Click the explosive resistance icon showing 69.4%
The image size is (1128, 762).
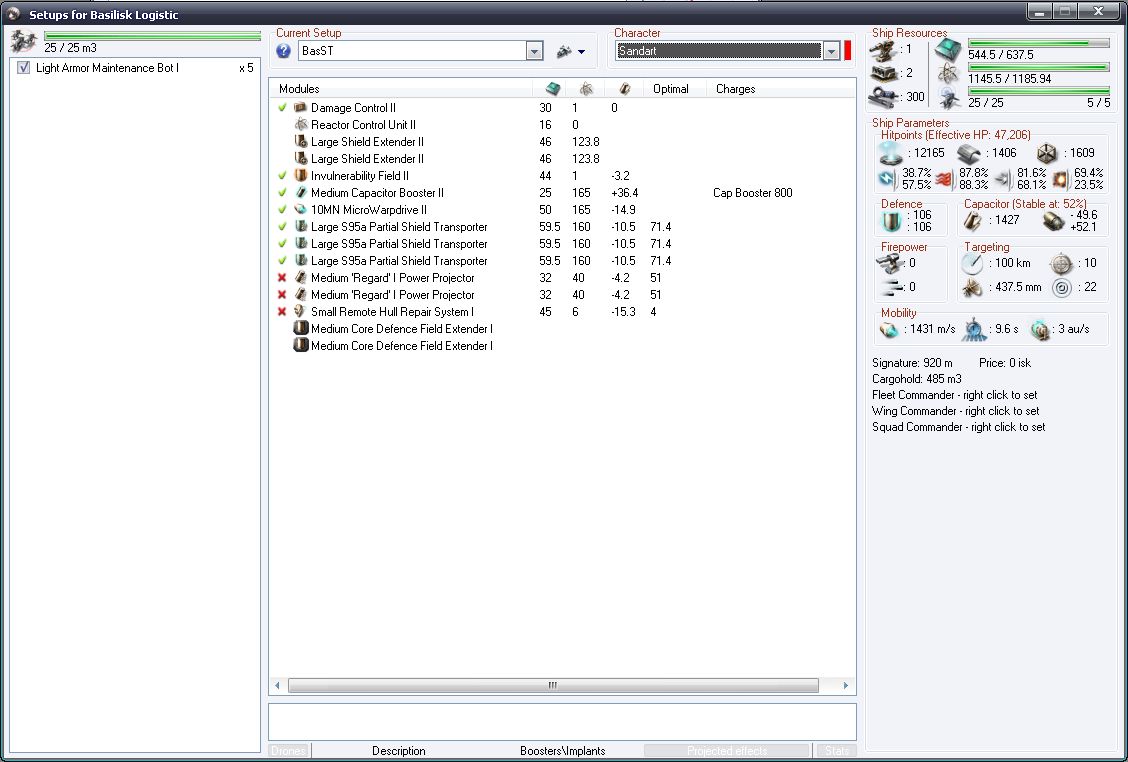pyautogui.click(x=1060, y=178)
